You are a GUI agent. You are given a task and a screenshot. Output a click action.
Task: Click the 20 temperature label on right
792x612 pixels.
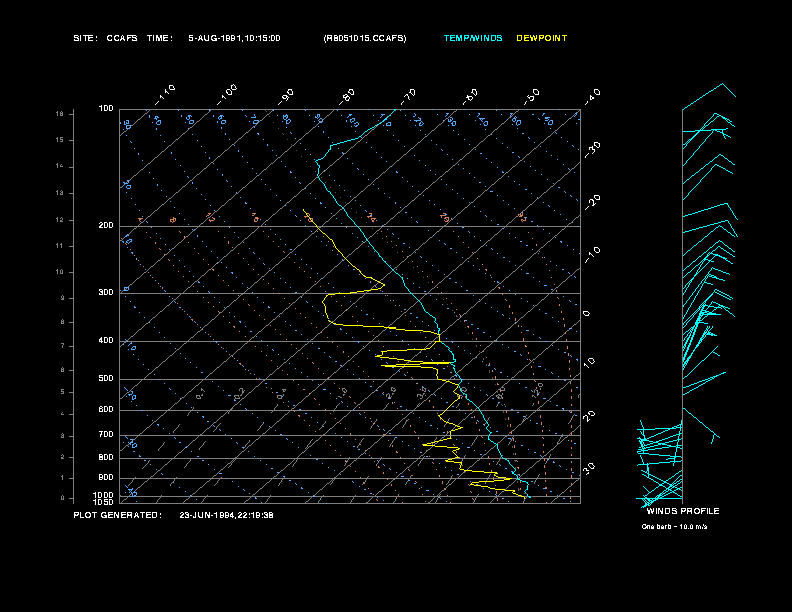coord(589,416)
